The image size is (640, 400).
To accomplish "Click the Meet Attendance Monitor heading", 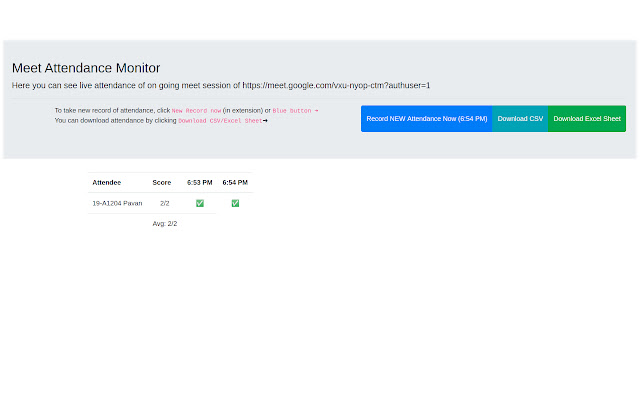I will tap(86, 68).
